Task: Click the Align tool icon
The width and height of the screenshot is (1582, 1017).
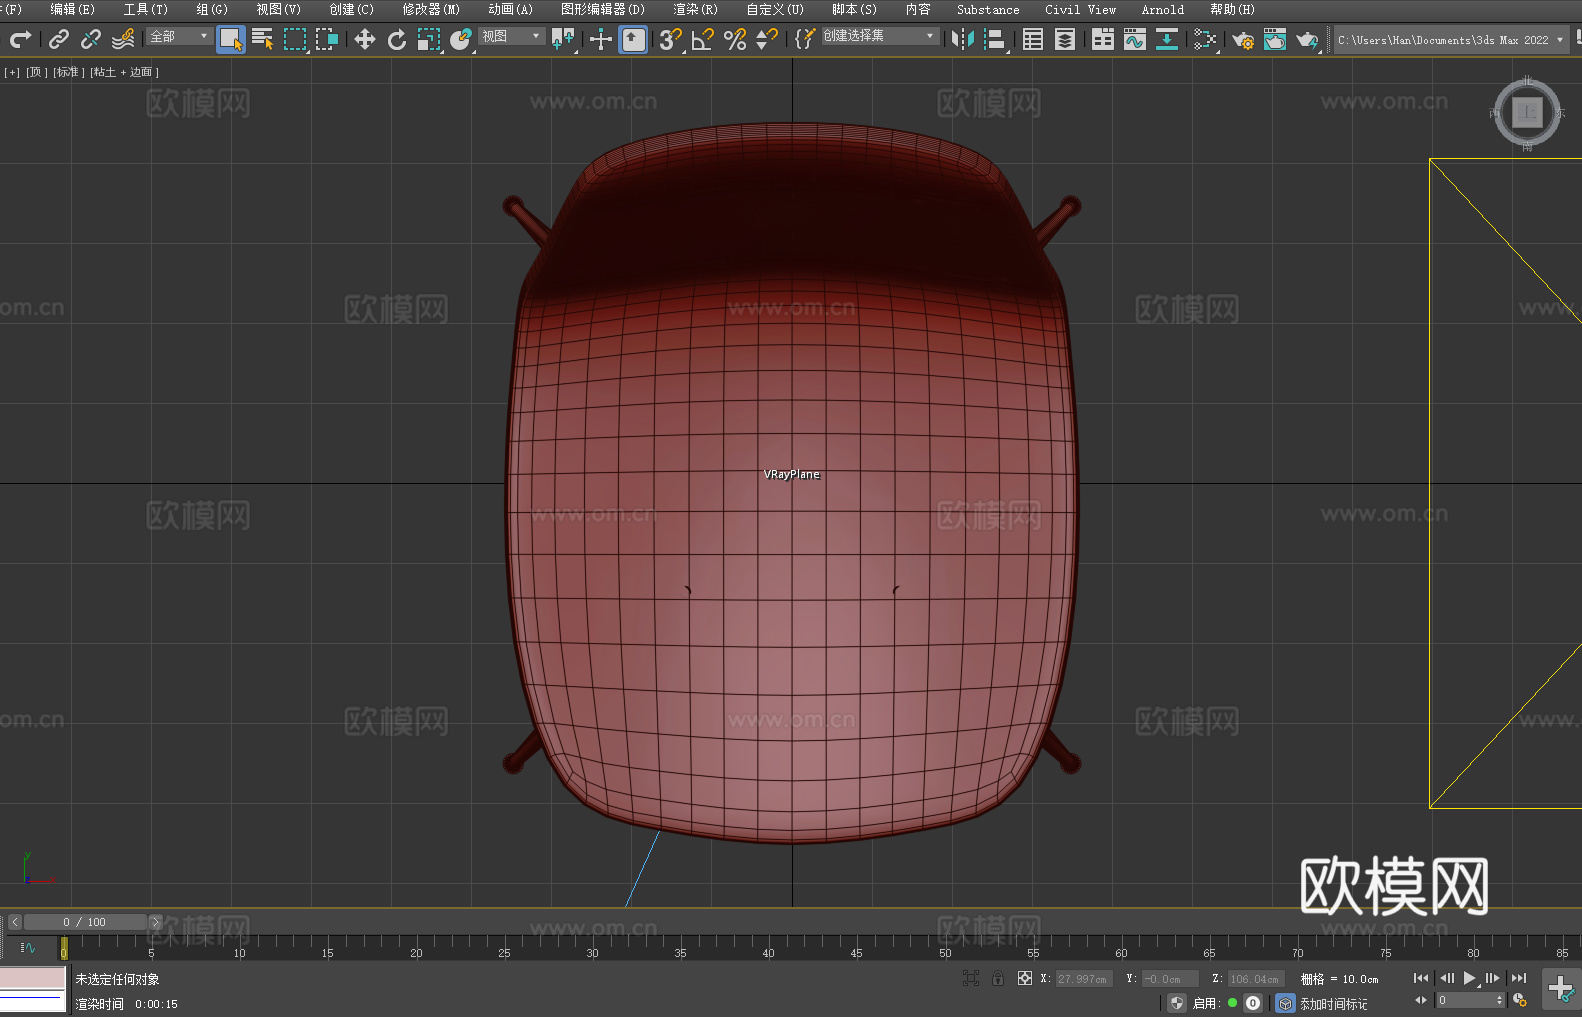Action: [995, 39]
